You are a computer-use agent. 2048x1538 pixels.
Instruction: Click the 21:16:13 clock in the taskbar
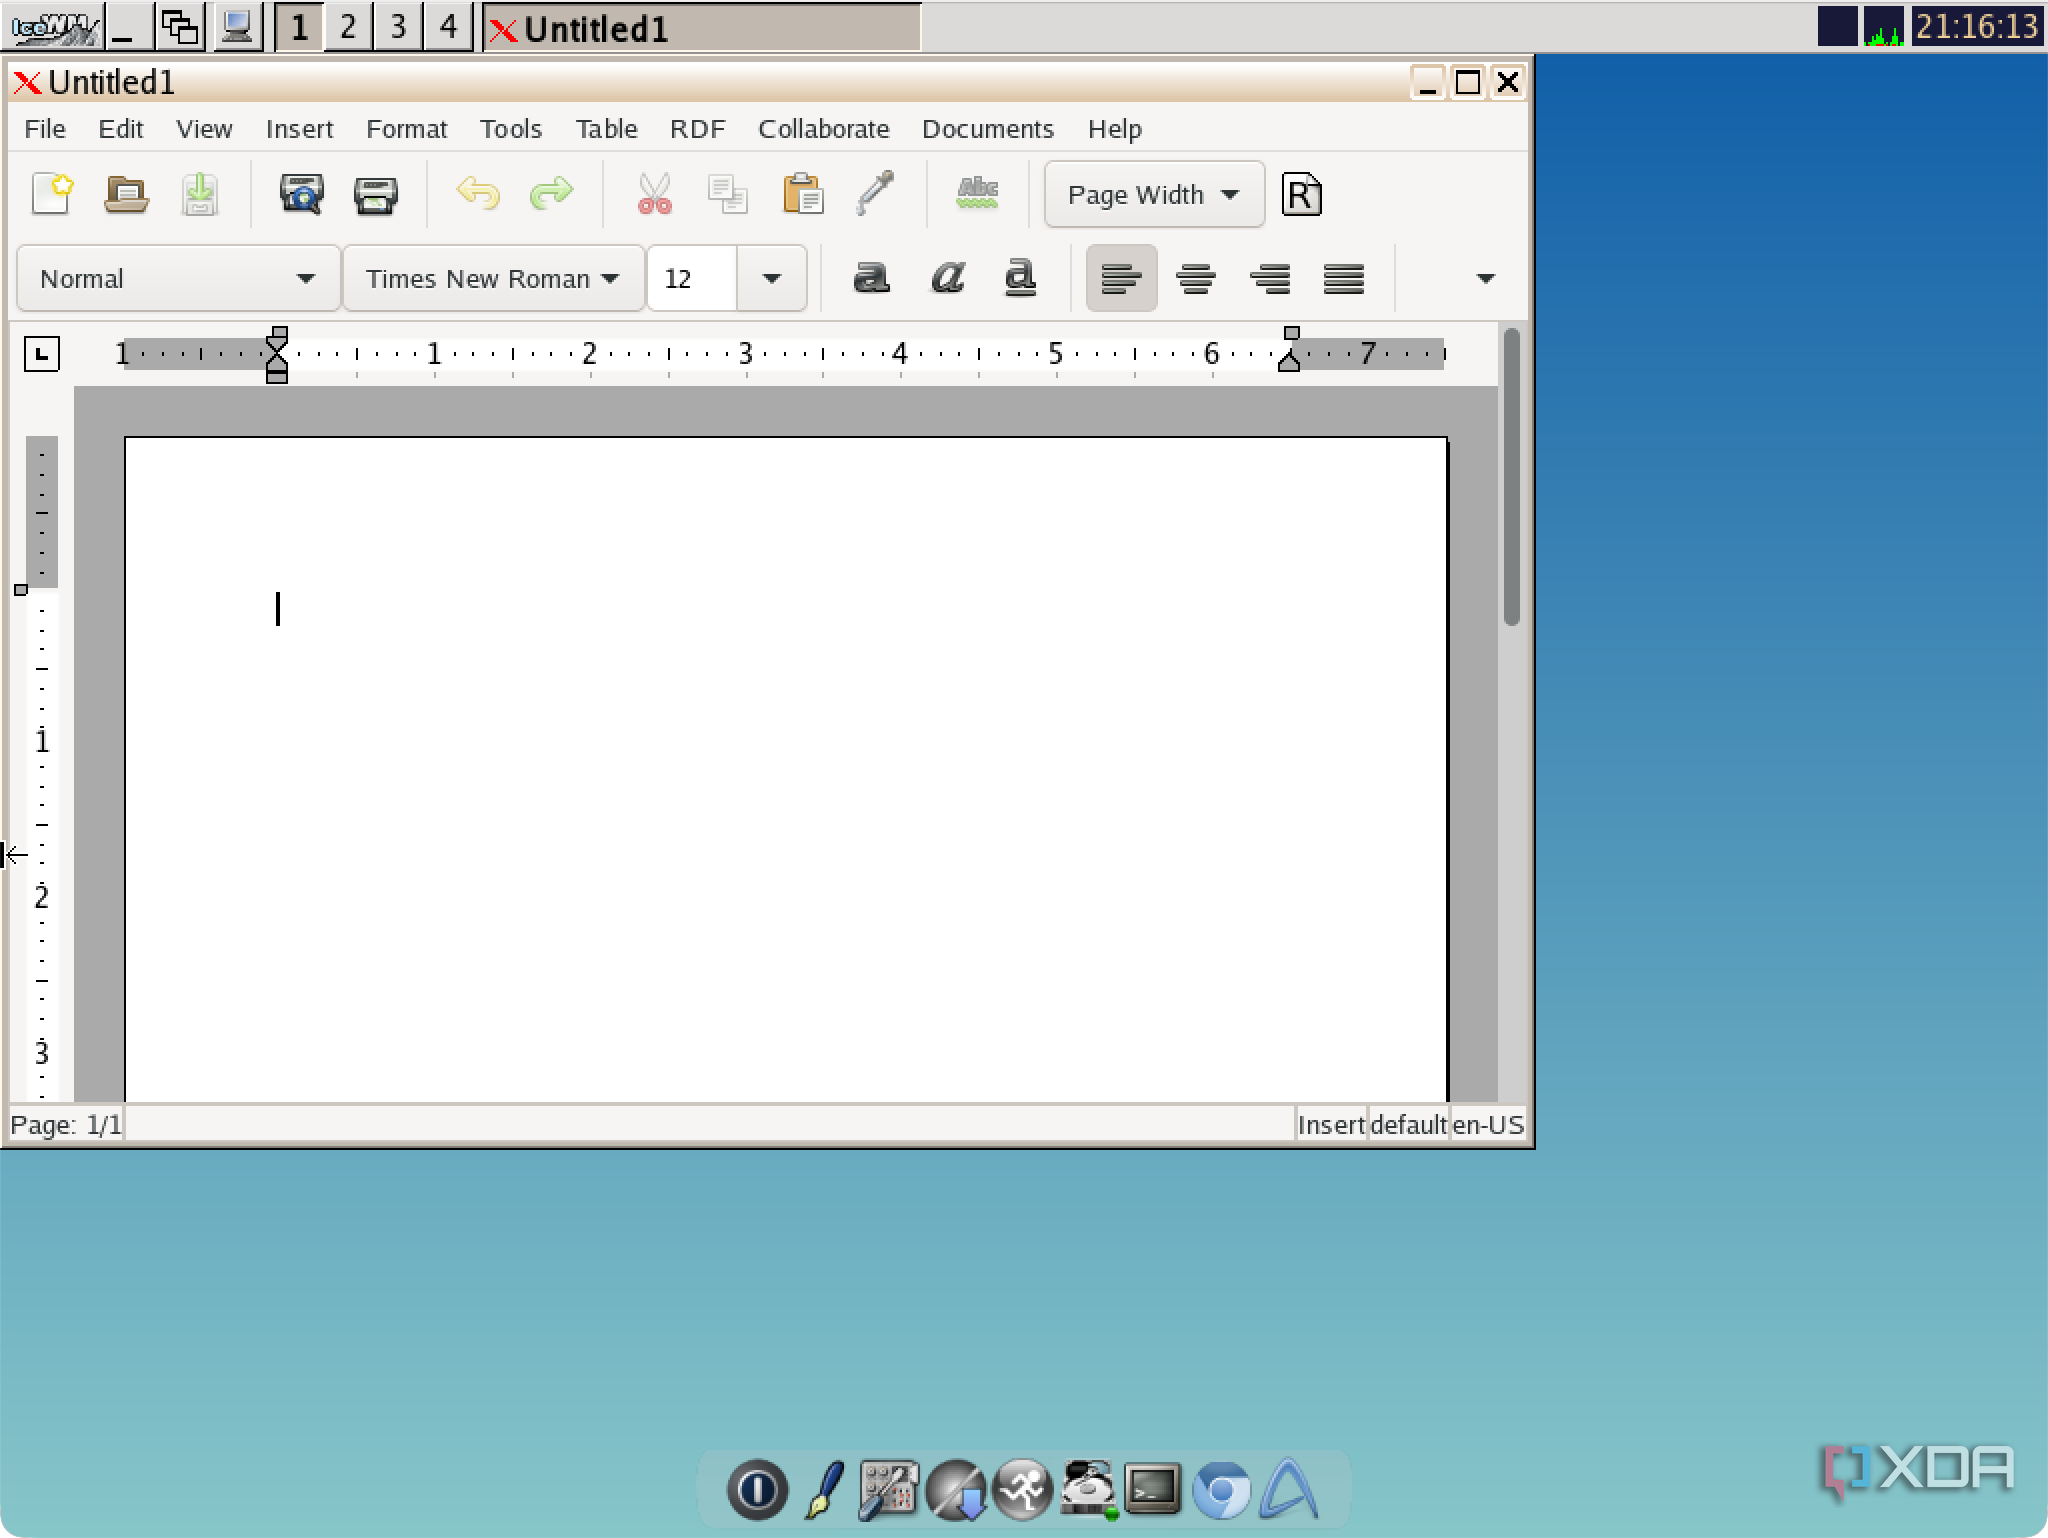point(1977,26)
